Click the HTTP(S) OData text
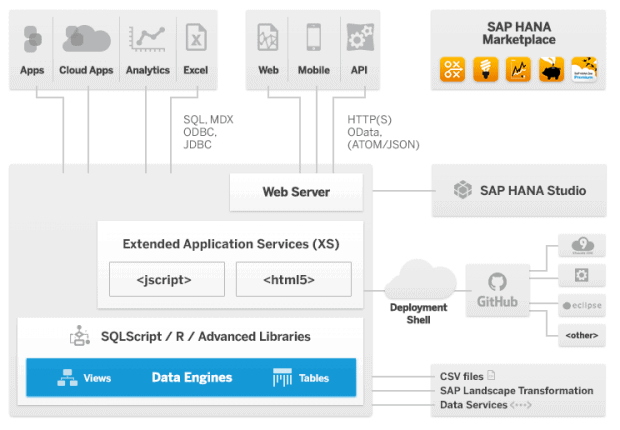Screen dimensions: 620x430 [383, 132]
